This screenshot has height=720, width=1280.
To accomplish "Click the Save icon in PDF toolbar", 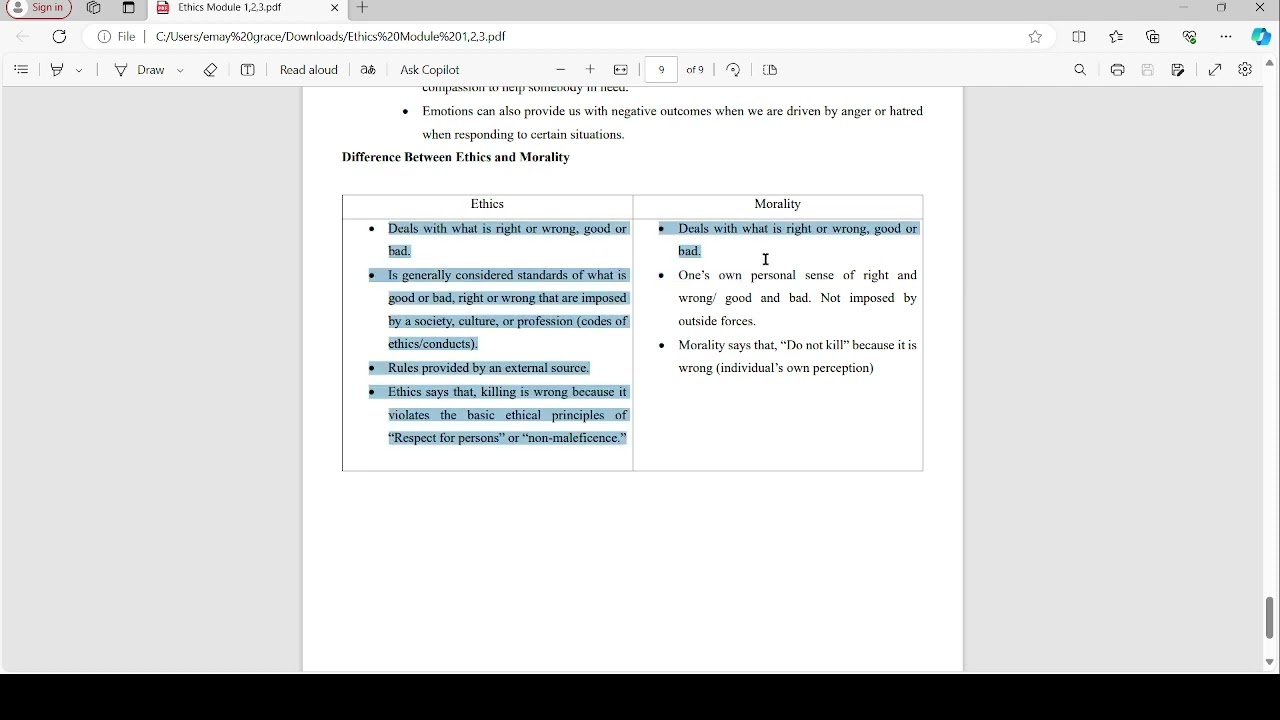I will point(1148,70).
